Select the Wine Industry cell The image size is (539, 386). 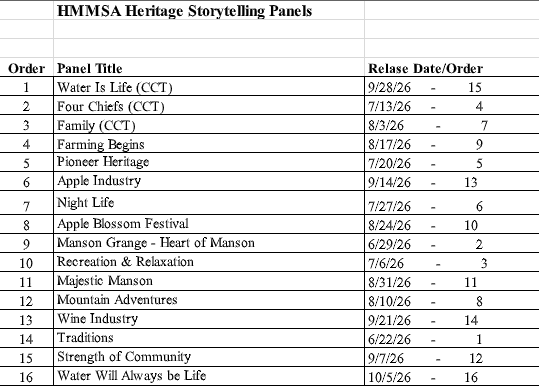209,319
